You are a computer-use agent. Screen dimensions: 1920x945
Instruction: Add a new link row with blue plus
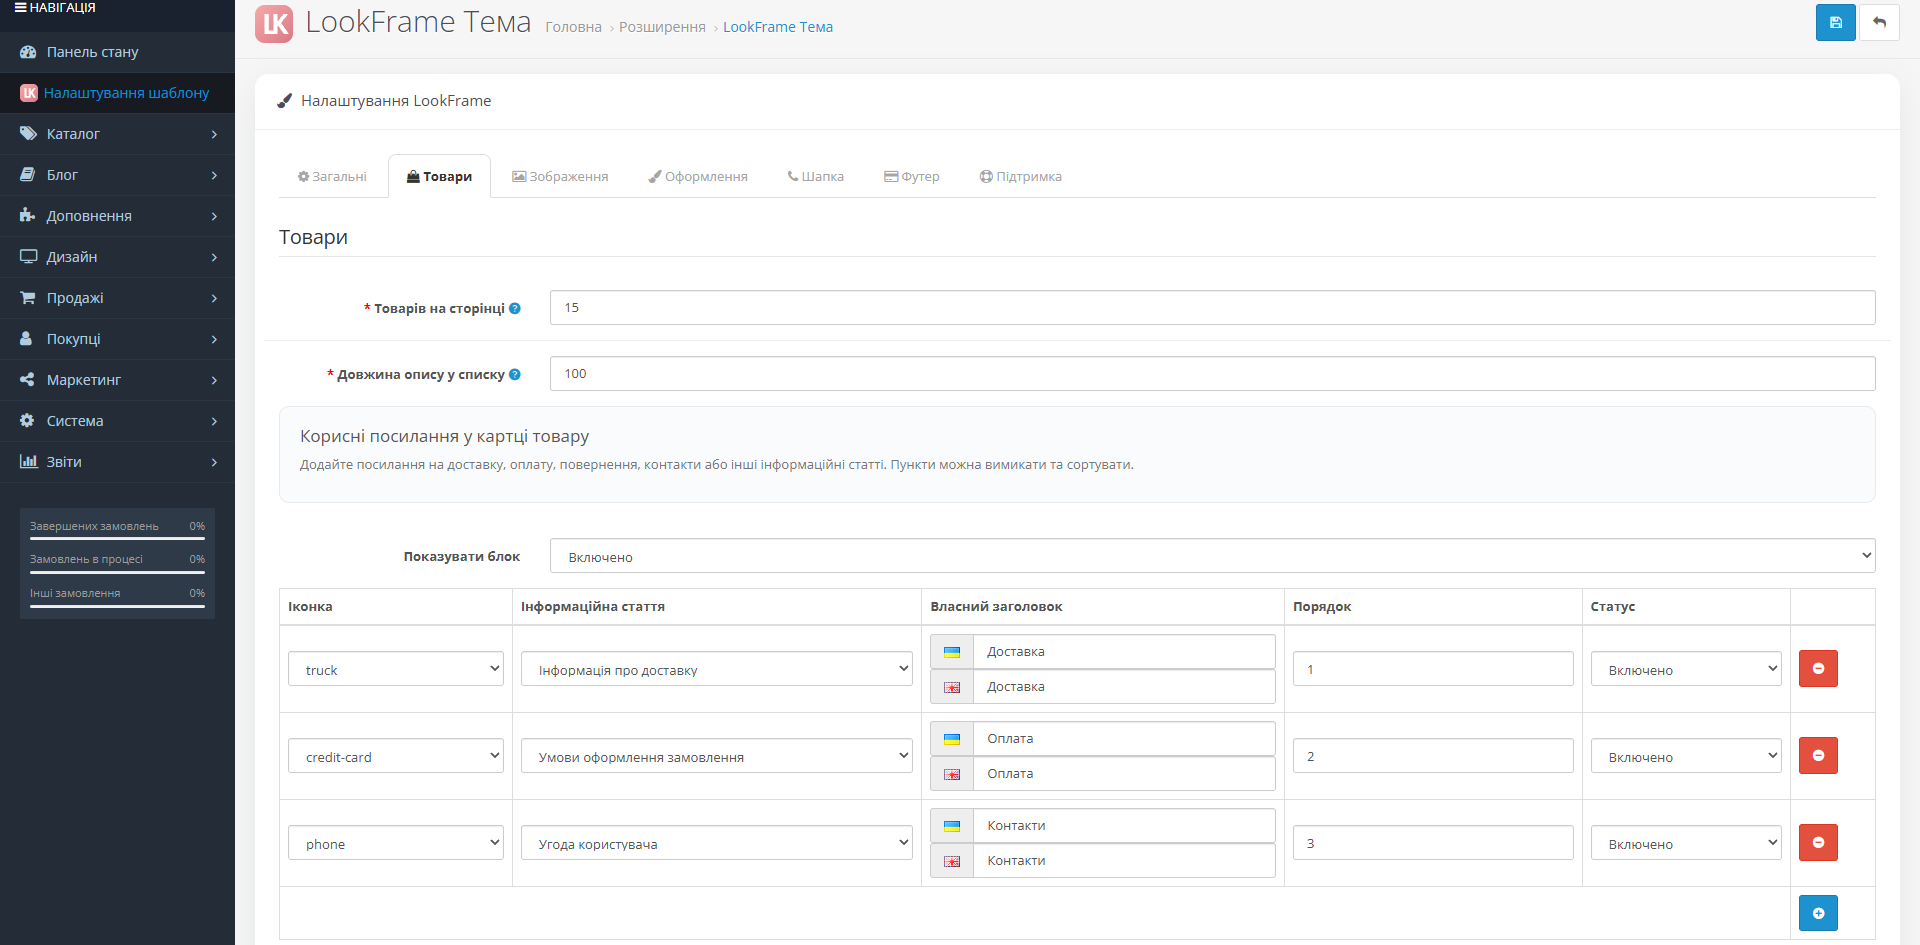[x=1818, y=913]
